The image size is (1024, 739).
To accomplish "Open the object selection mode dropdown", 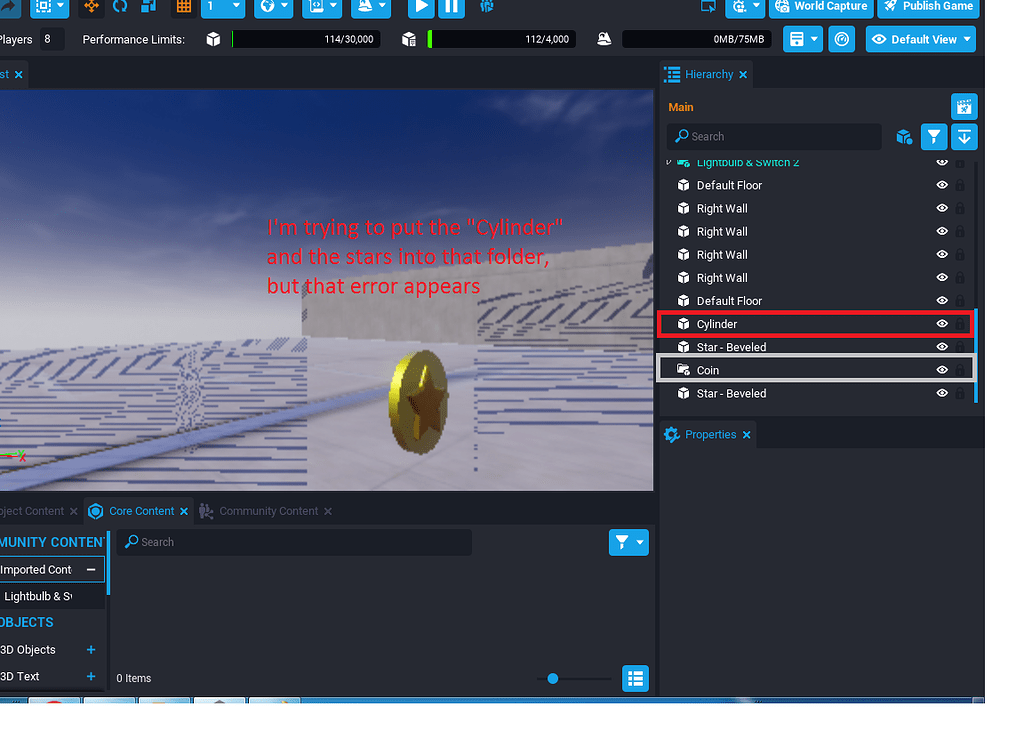I will 50,7.
